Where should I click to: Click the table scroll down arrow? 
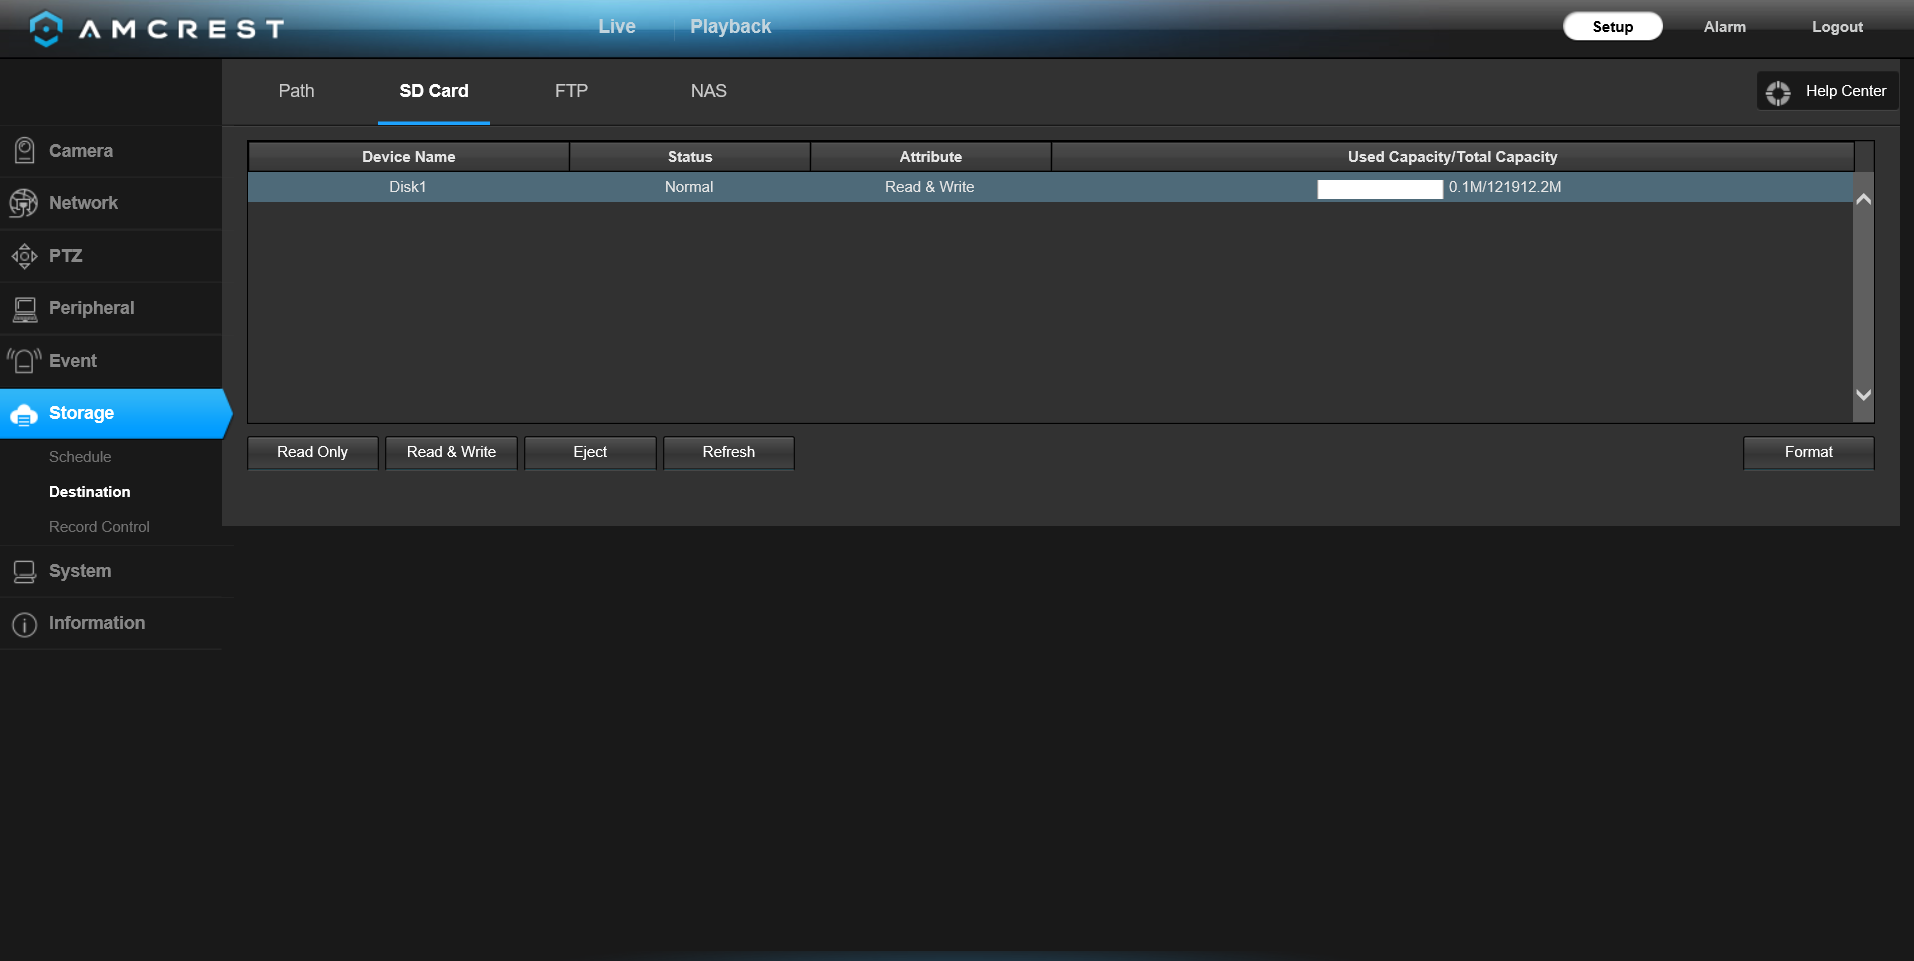point(1863,395)
